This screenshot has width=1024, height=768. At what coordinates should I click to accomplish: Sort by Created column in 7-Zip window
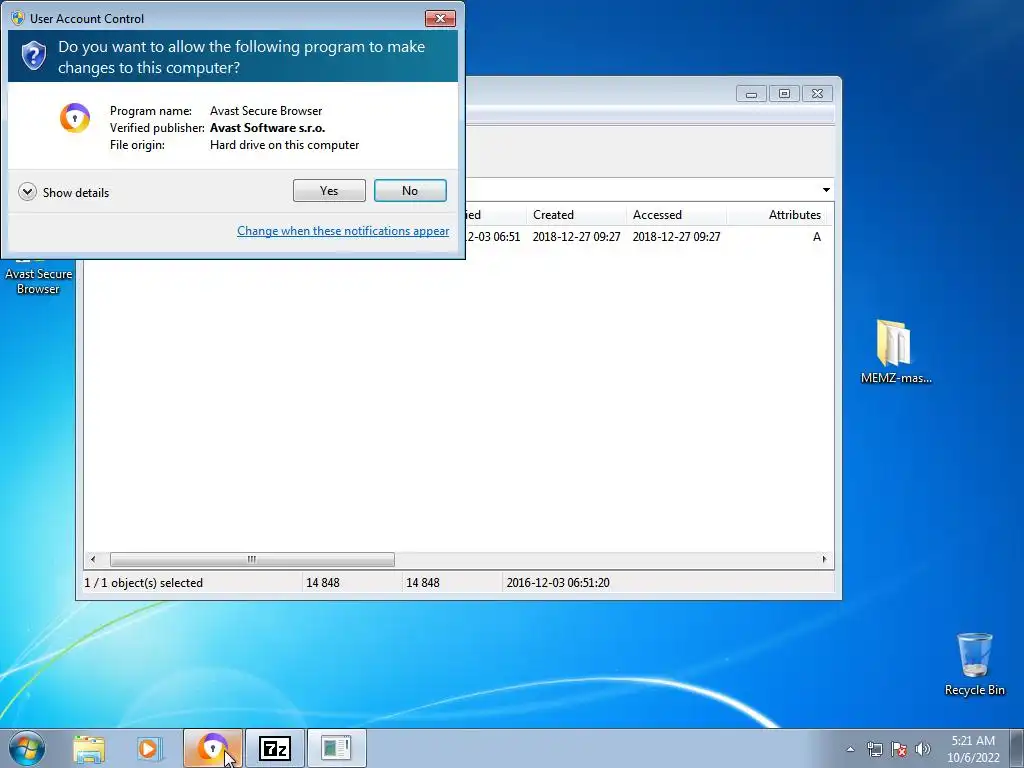(576, 215)
